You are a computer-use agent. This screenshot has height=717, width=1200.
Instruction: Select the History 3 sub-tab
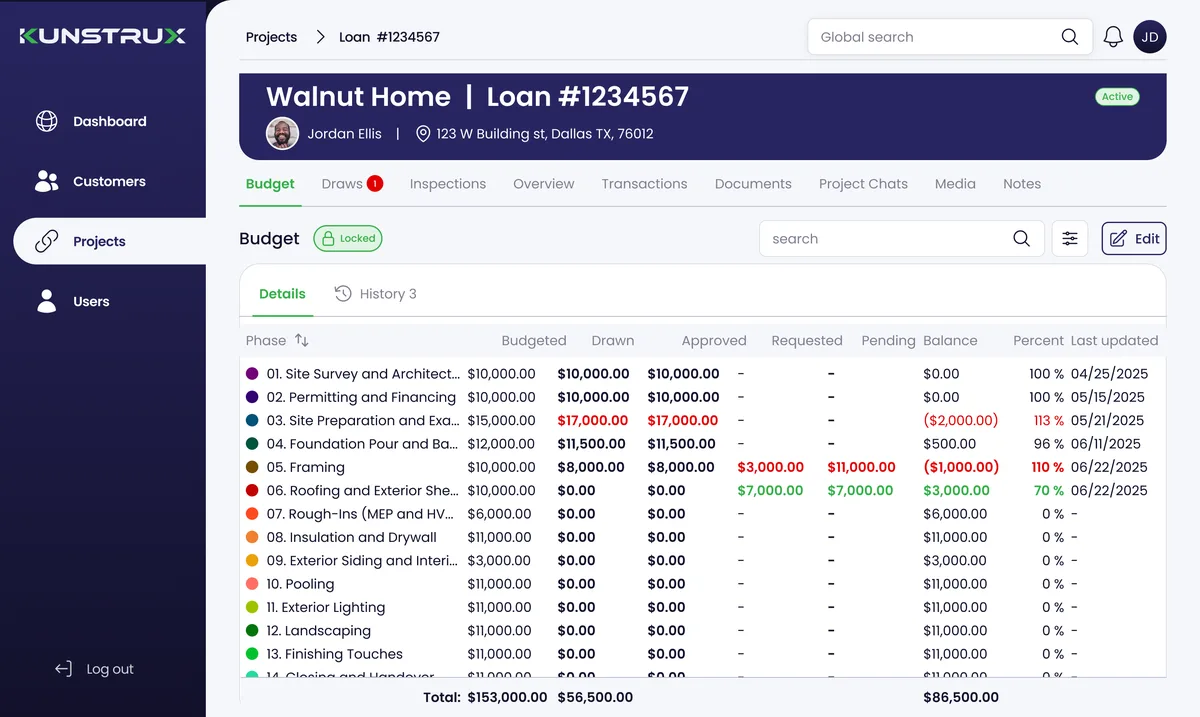pyautogui.click(x=376, y=294)
